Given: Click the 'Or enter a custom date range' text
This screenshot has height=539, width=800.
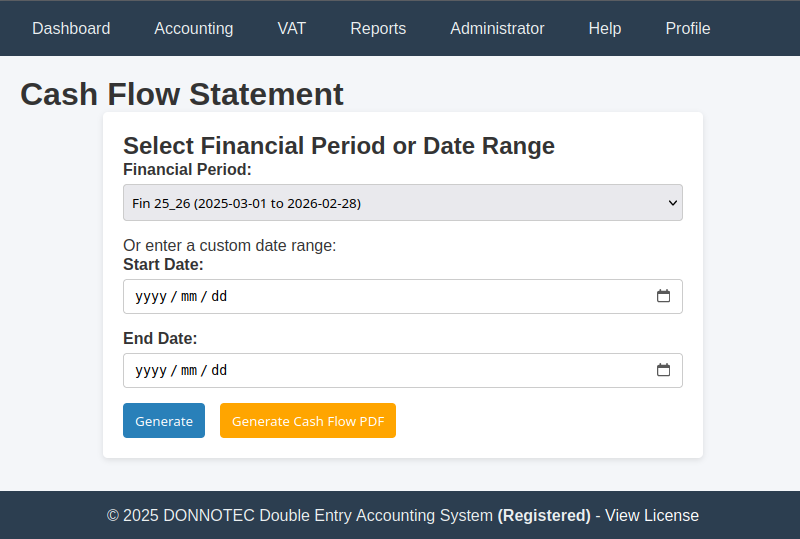Looking at the screenshot, I should click(x=230, y=246).
